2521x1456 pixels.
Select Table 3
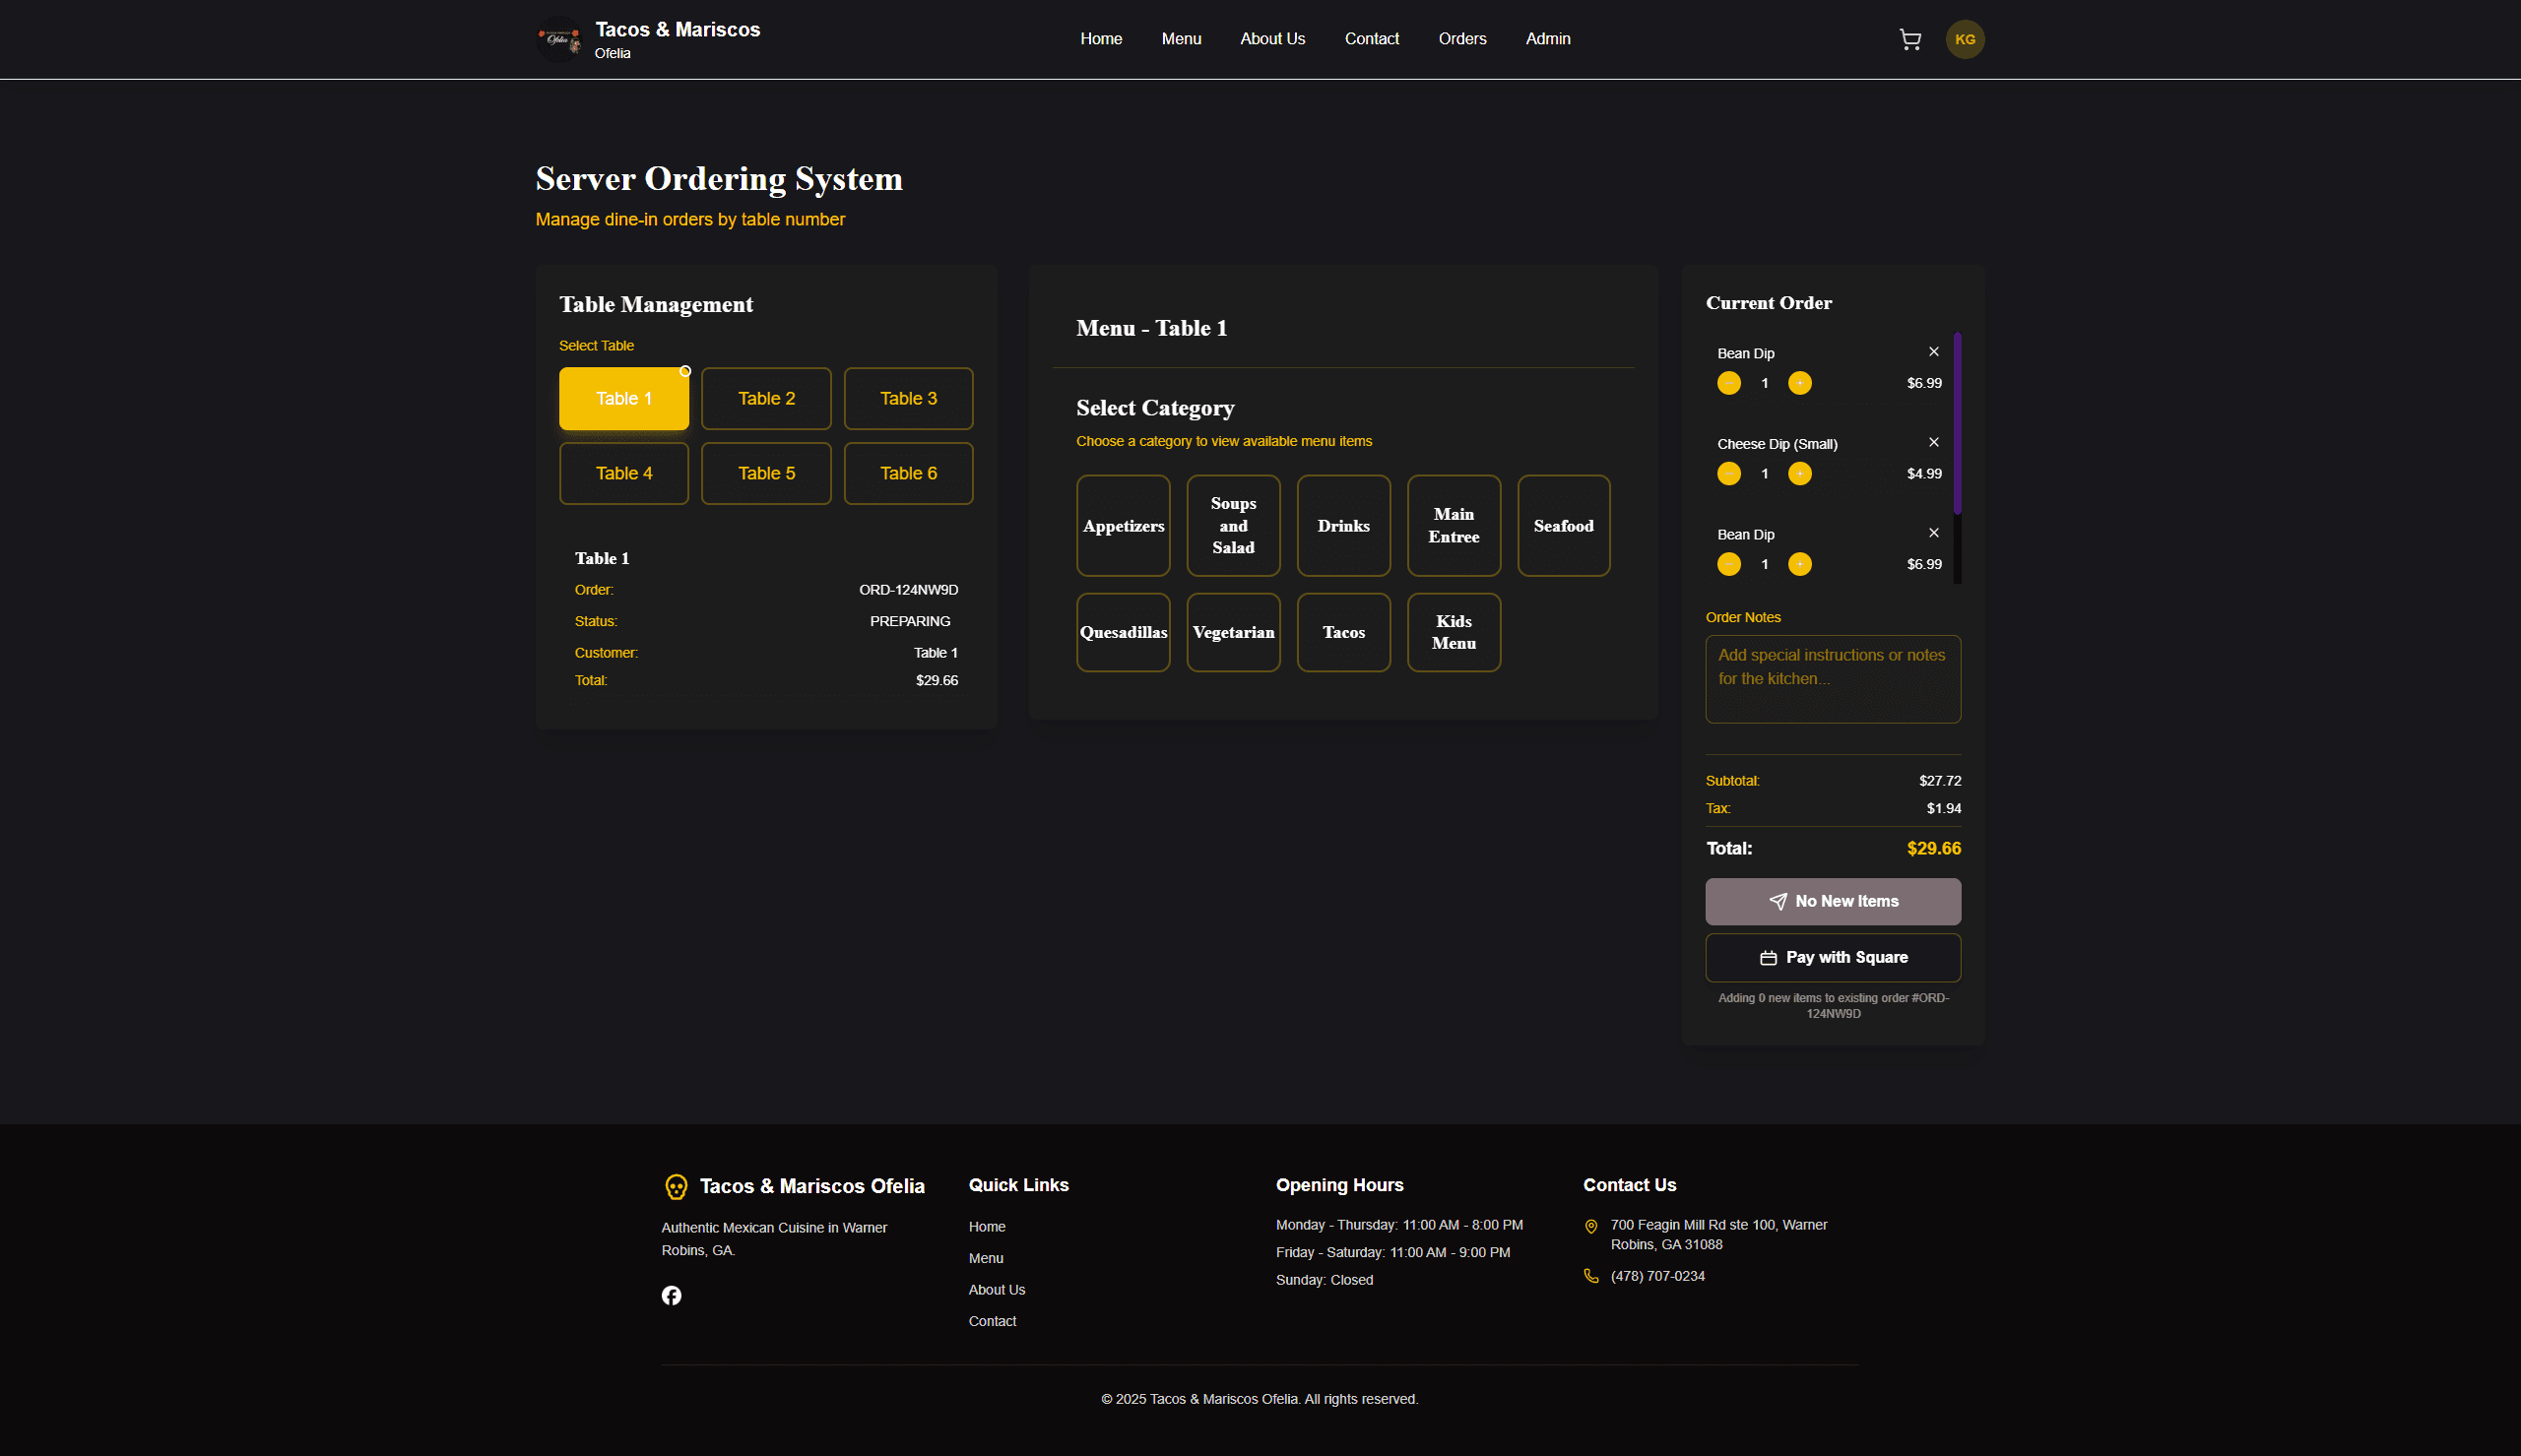click(x=907, y=398)
